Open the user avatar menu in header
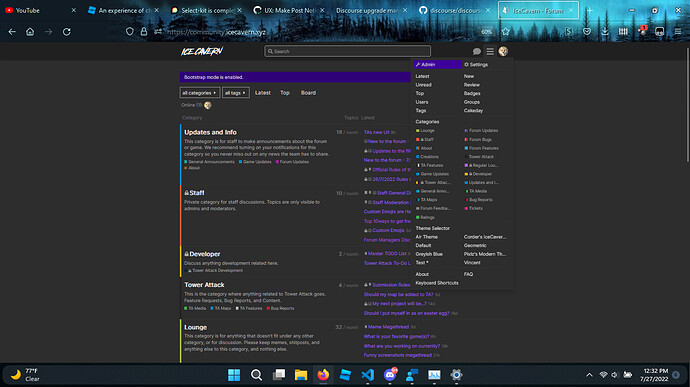 tap(503, 52)
